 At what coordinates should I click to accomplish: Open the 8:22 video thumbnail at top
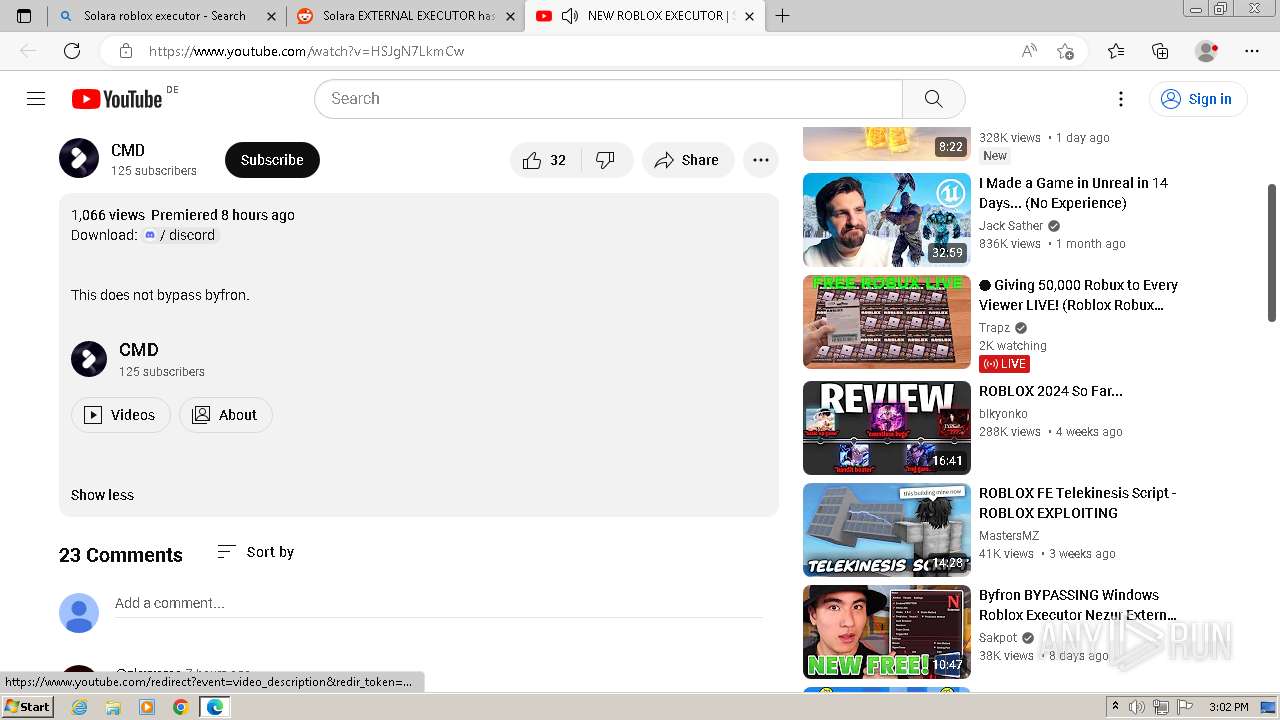click(x=887, y=144)
